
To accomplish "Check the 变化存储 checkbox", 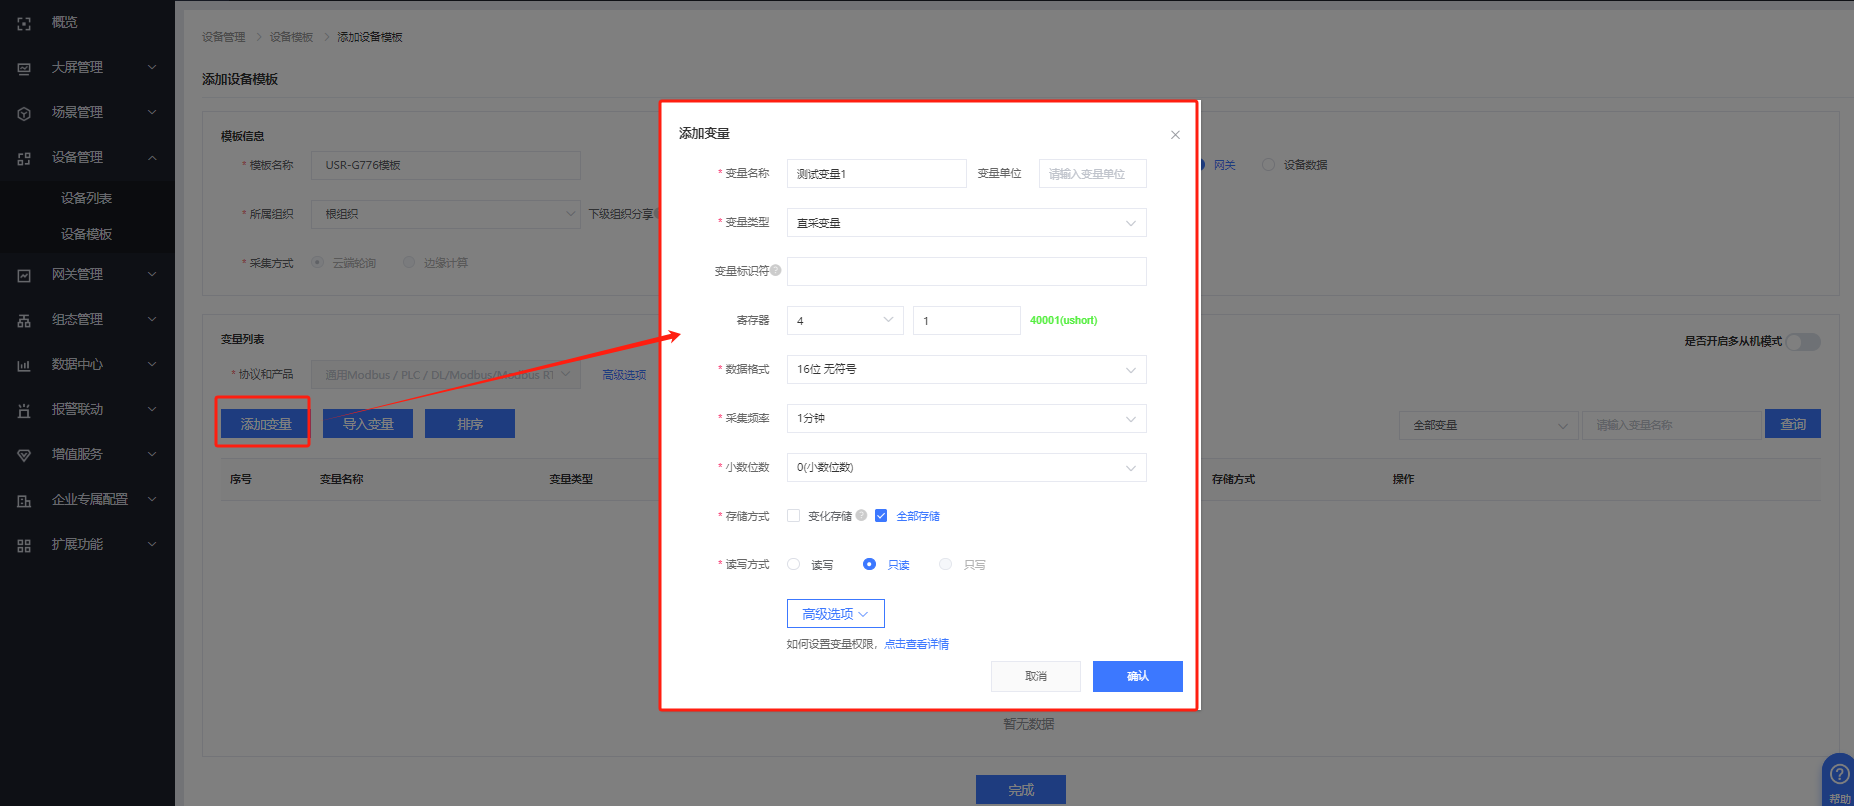I will tap(794, 516).
